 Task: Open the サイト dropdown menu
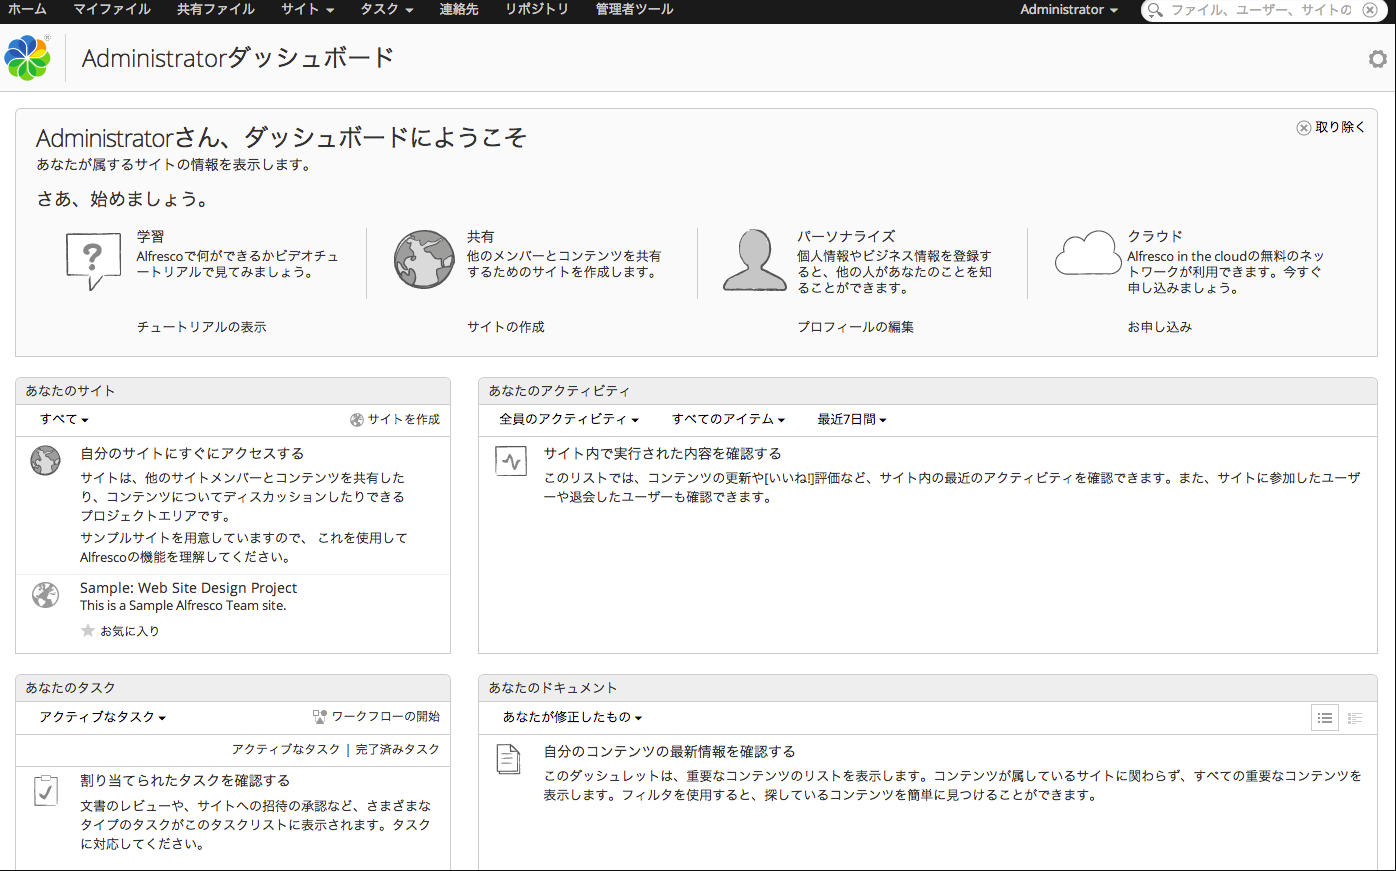pos(307,10)
